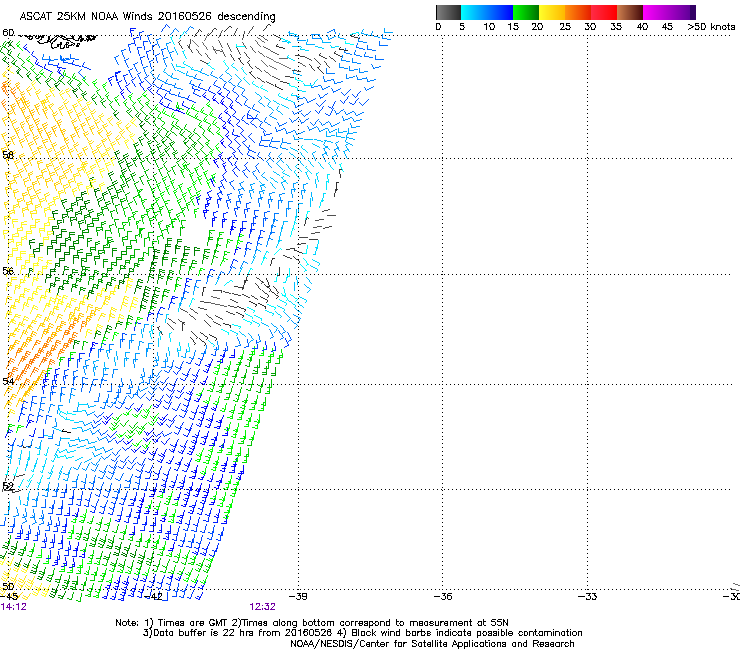Image resolution: width=740 pixels, height=650 pixels.
Task: Click the '>50 knots' legend label
Action: click(x=711, y=27)
